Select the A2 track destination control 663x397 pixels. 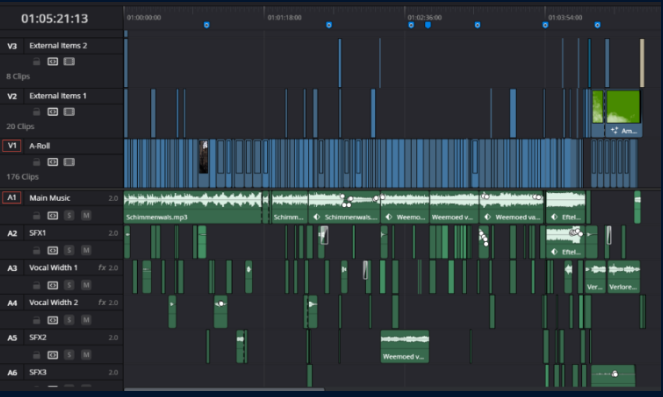coord(12,233)
